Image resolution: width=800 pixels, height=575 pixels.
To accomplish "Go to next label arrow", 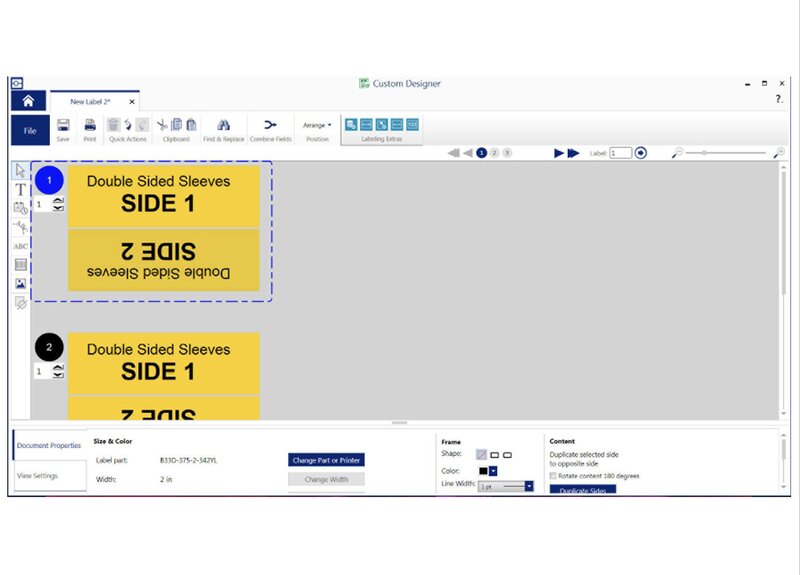I will (x=559, y=153).
